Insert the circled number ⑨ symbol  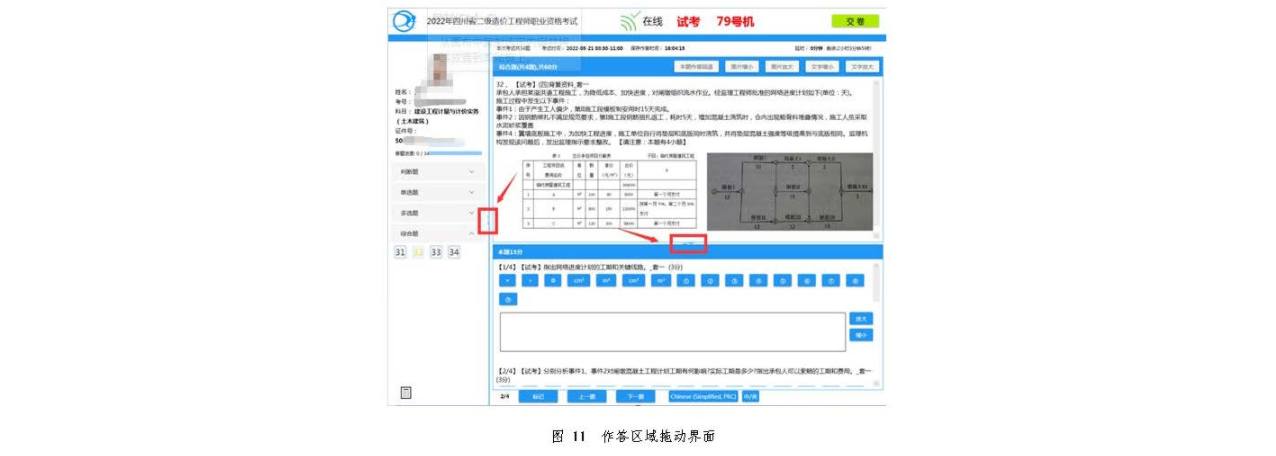pos(508,299)
